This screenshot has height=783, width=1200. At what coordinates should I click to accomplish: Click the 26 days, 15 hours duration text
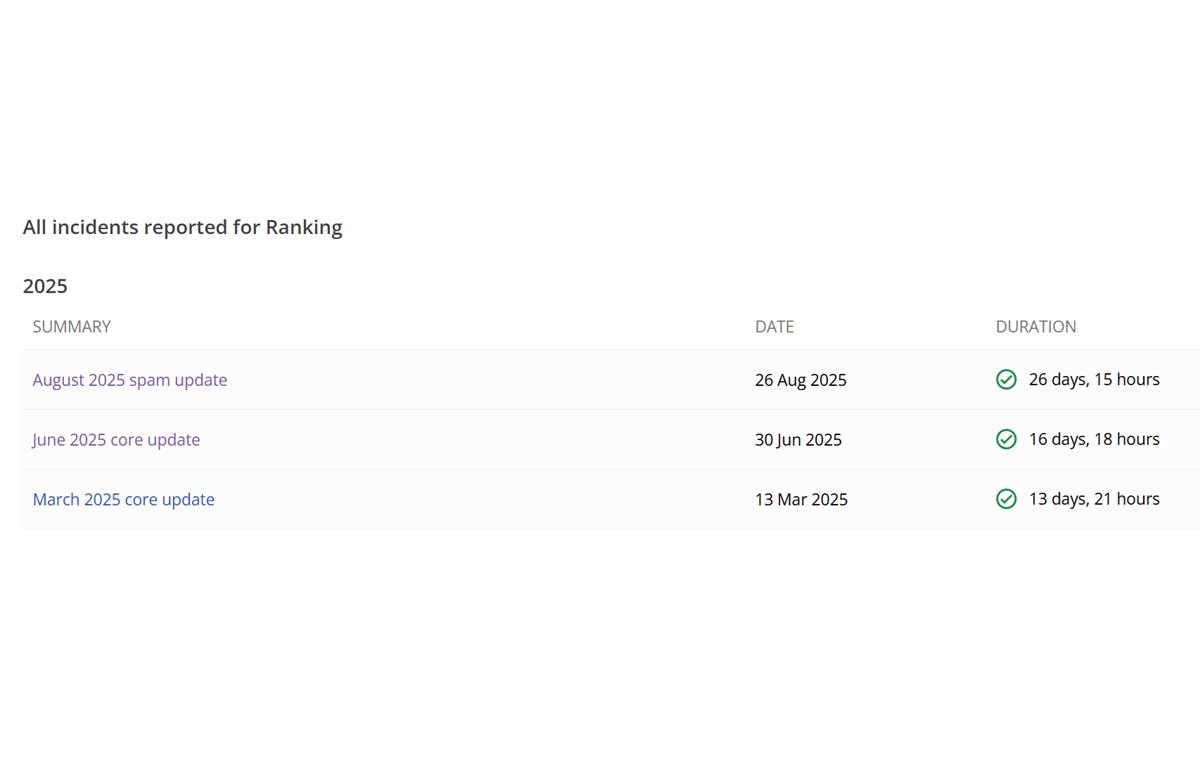pos(1094,380)
